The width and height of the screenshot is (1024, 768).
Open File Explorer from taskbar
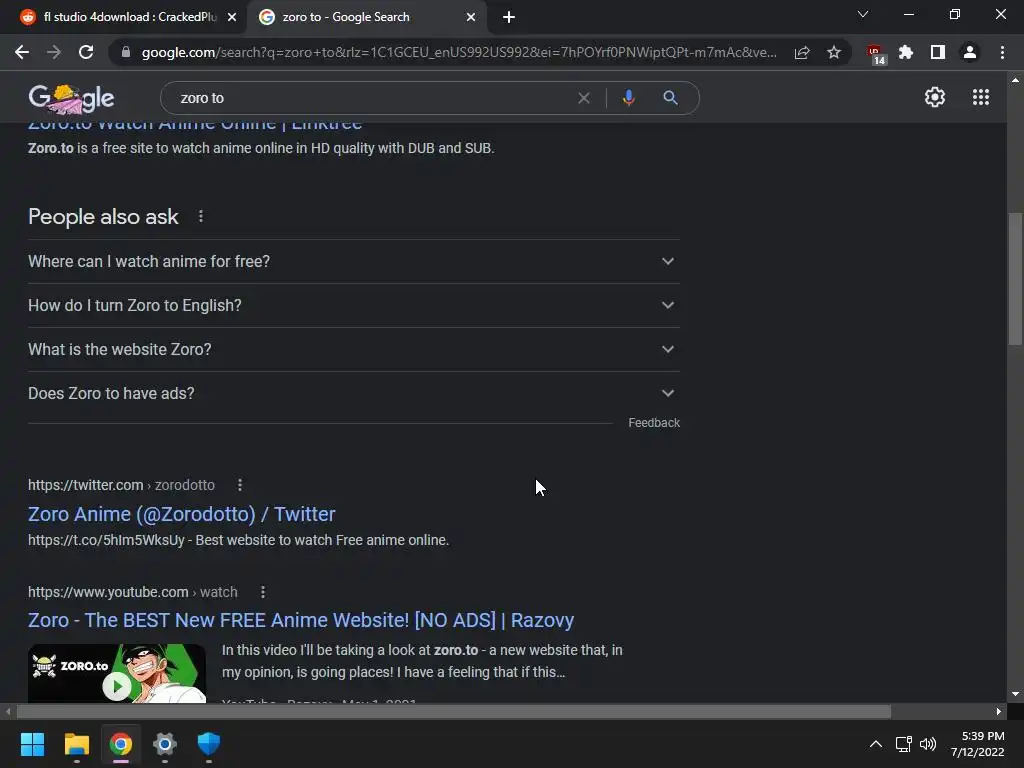76,744
